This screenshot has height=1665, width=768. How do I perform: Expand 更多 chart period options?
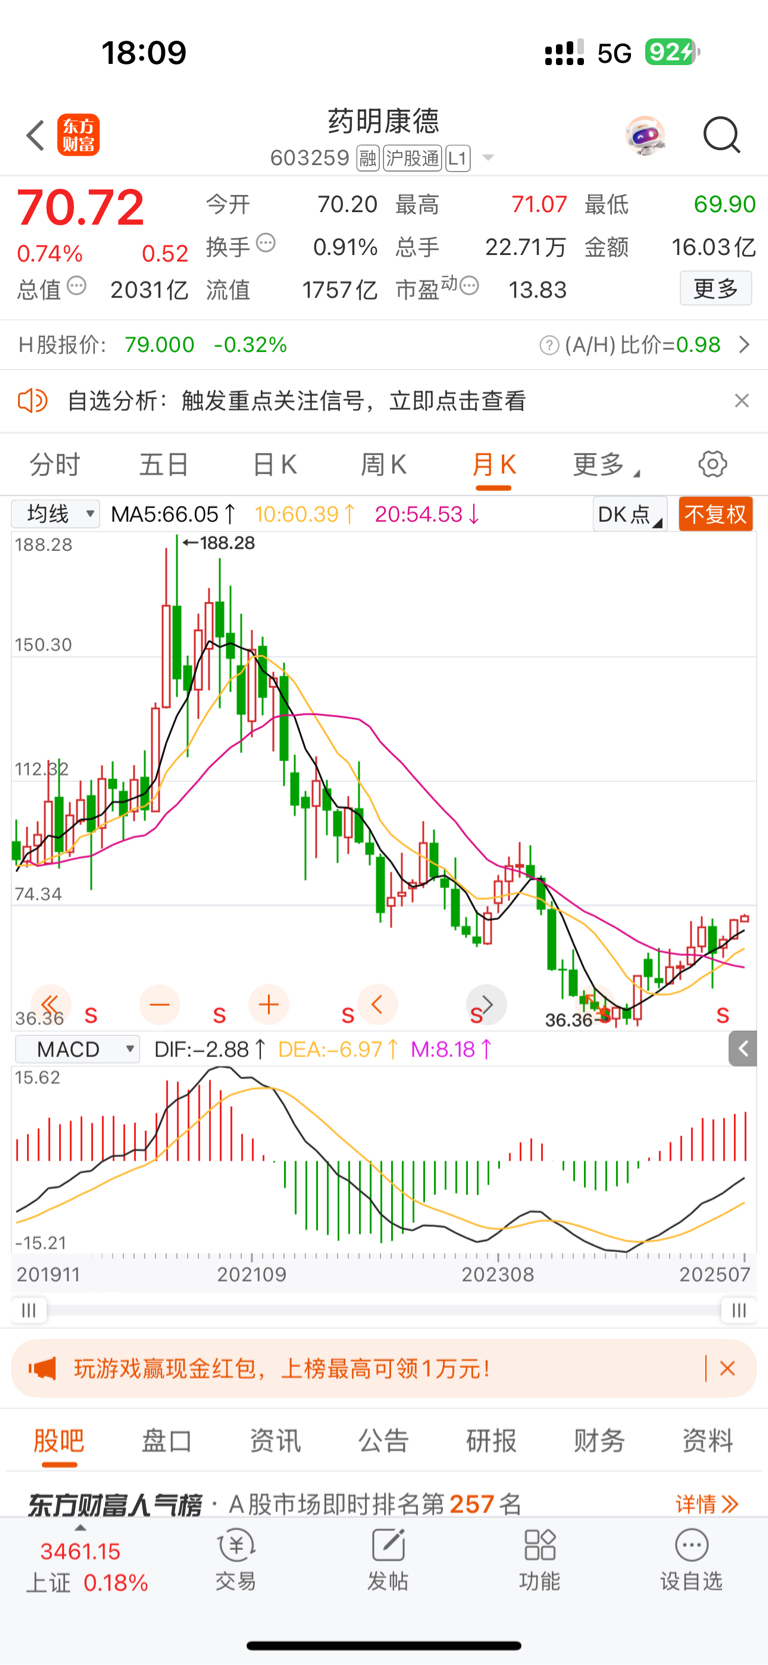[x=605, y=464]
